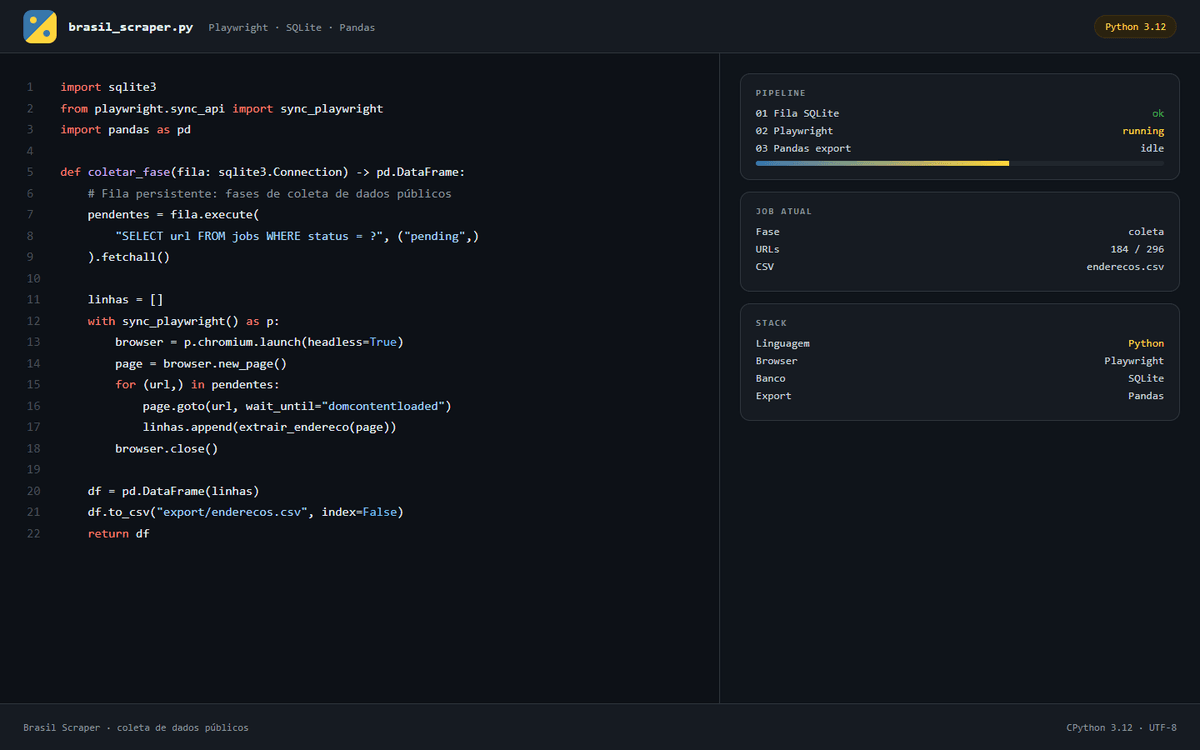Click the Brasil Scraper footer text

pyautogui.click(x=136, y=728)
